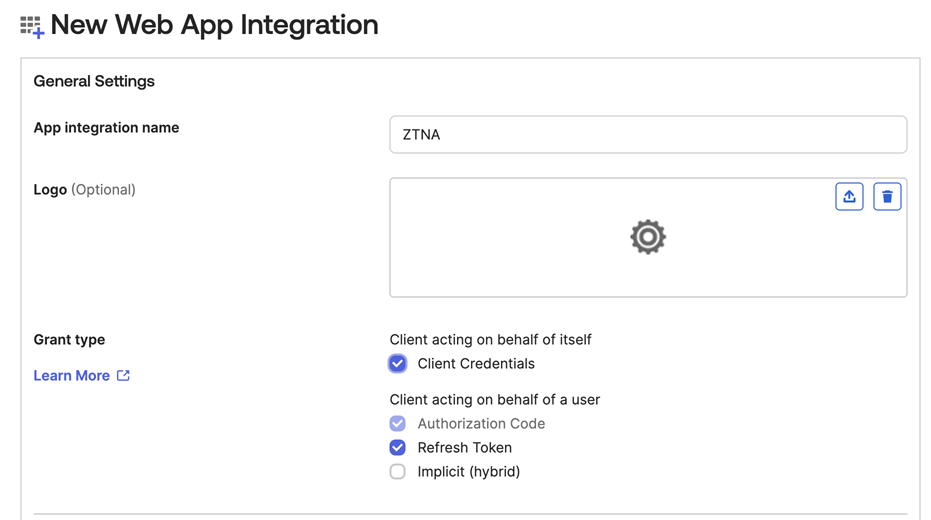Click the Logo (Optional) label
Viewport: 931px width, 520px height.
(x=84, y=190)
